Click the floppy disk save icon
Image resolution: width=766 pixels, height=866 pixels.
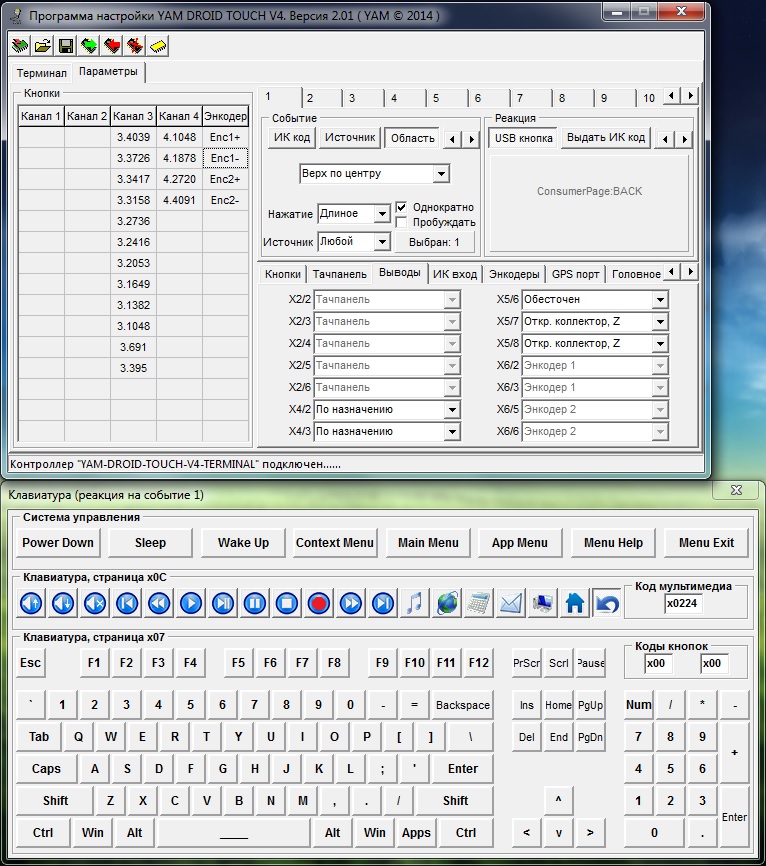pos(65,46)
